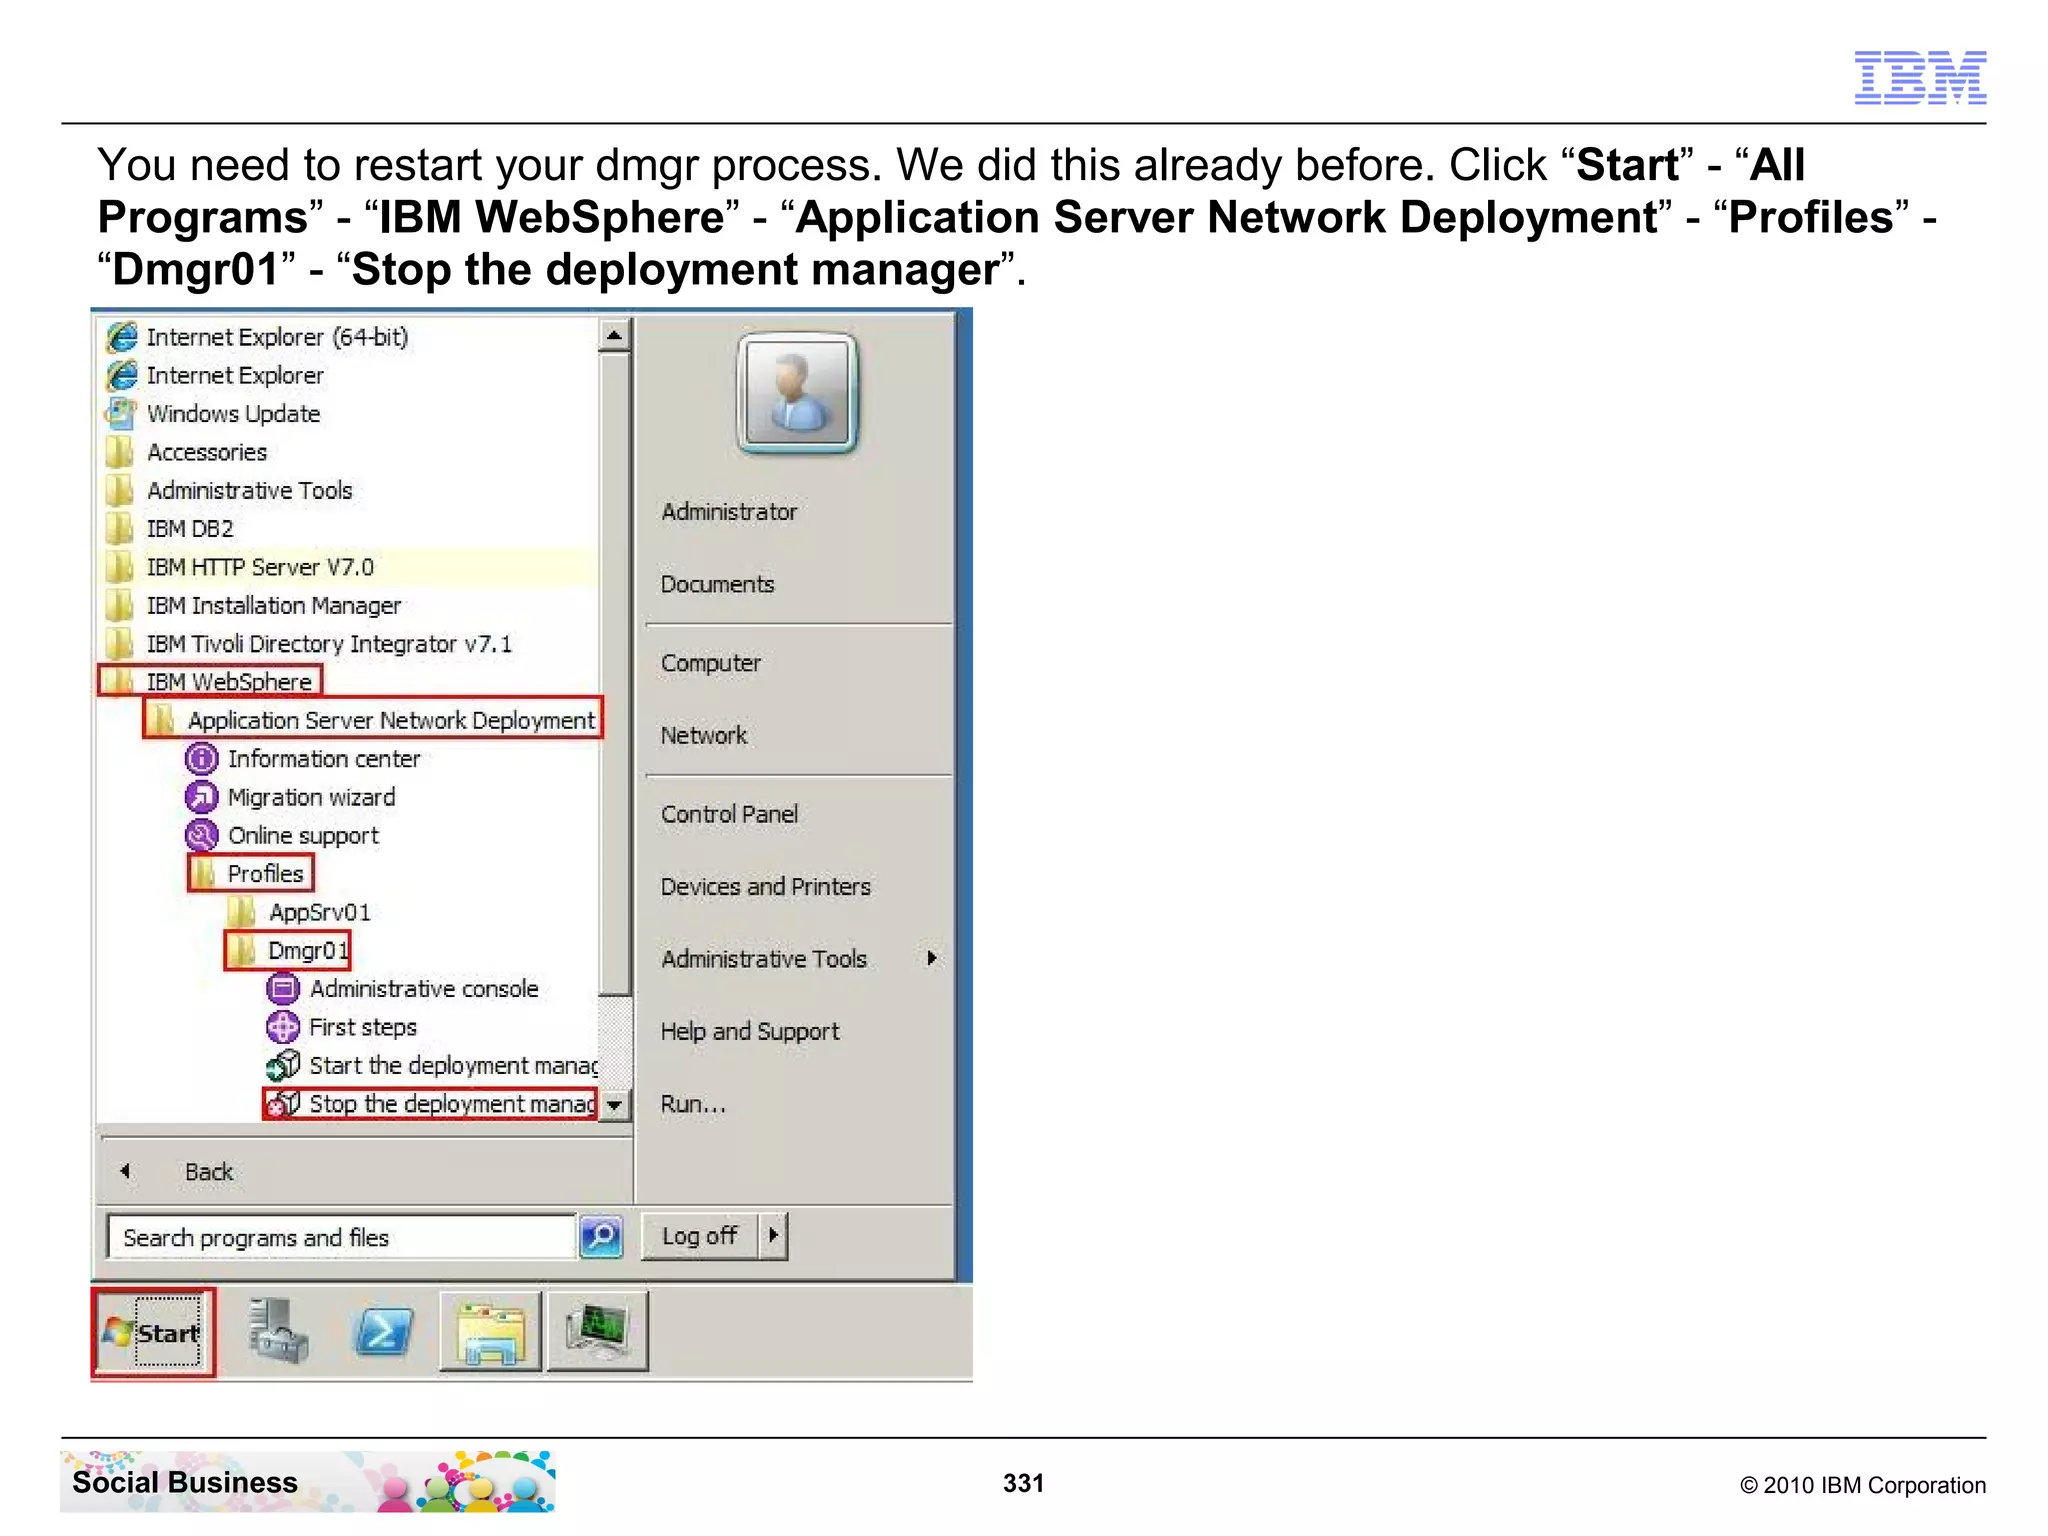Image resolution: width=2048 pixels, height=1536 pixels.
Task: Launch the Migration wizard icon
Action: 202,797
